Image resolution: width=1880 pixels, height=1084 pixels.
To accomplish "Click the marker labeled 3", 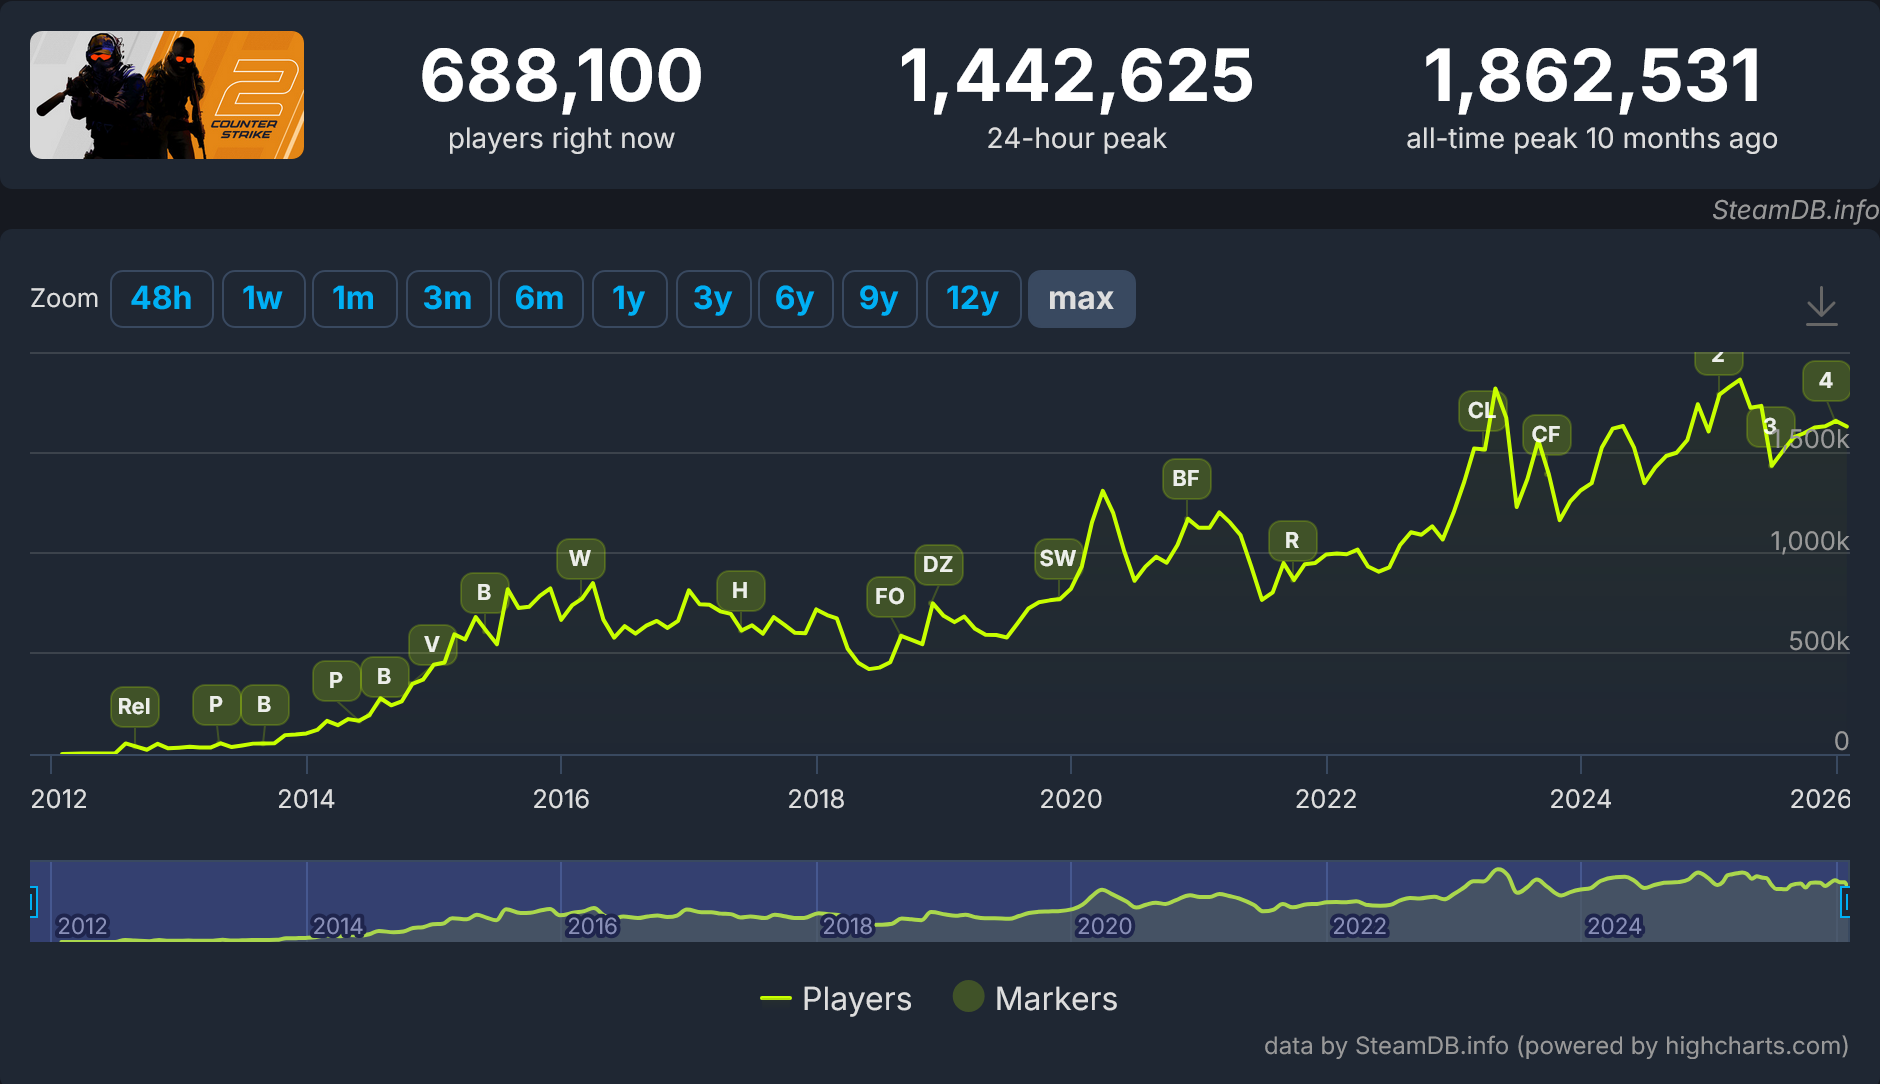I will coord(1770,426).
